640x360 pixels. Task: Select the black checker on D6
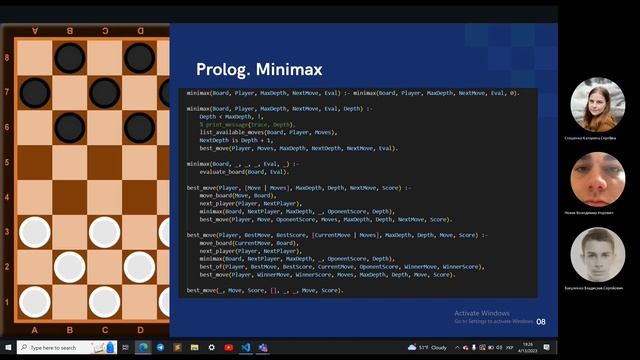coord(140,128)
